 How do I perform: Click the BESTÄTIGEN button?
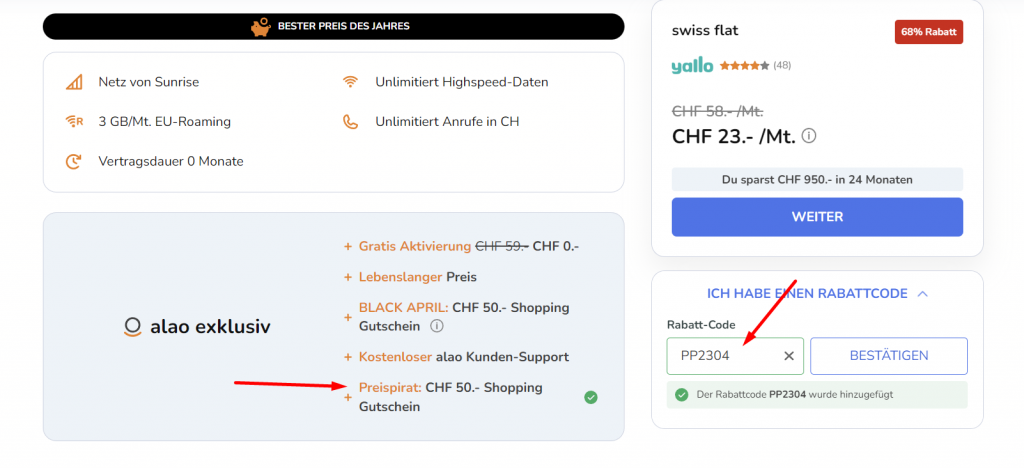(x=888, y=355)
